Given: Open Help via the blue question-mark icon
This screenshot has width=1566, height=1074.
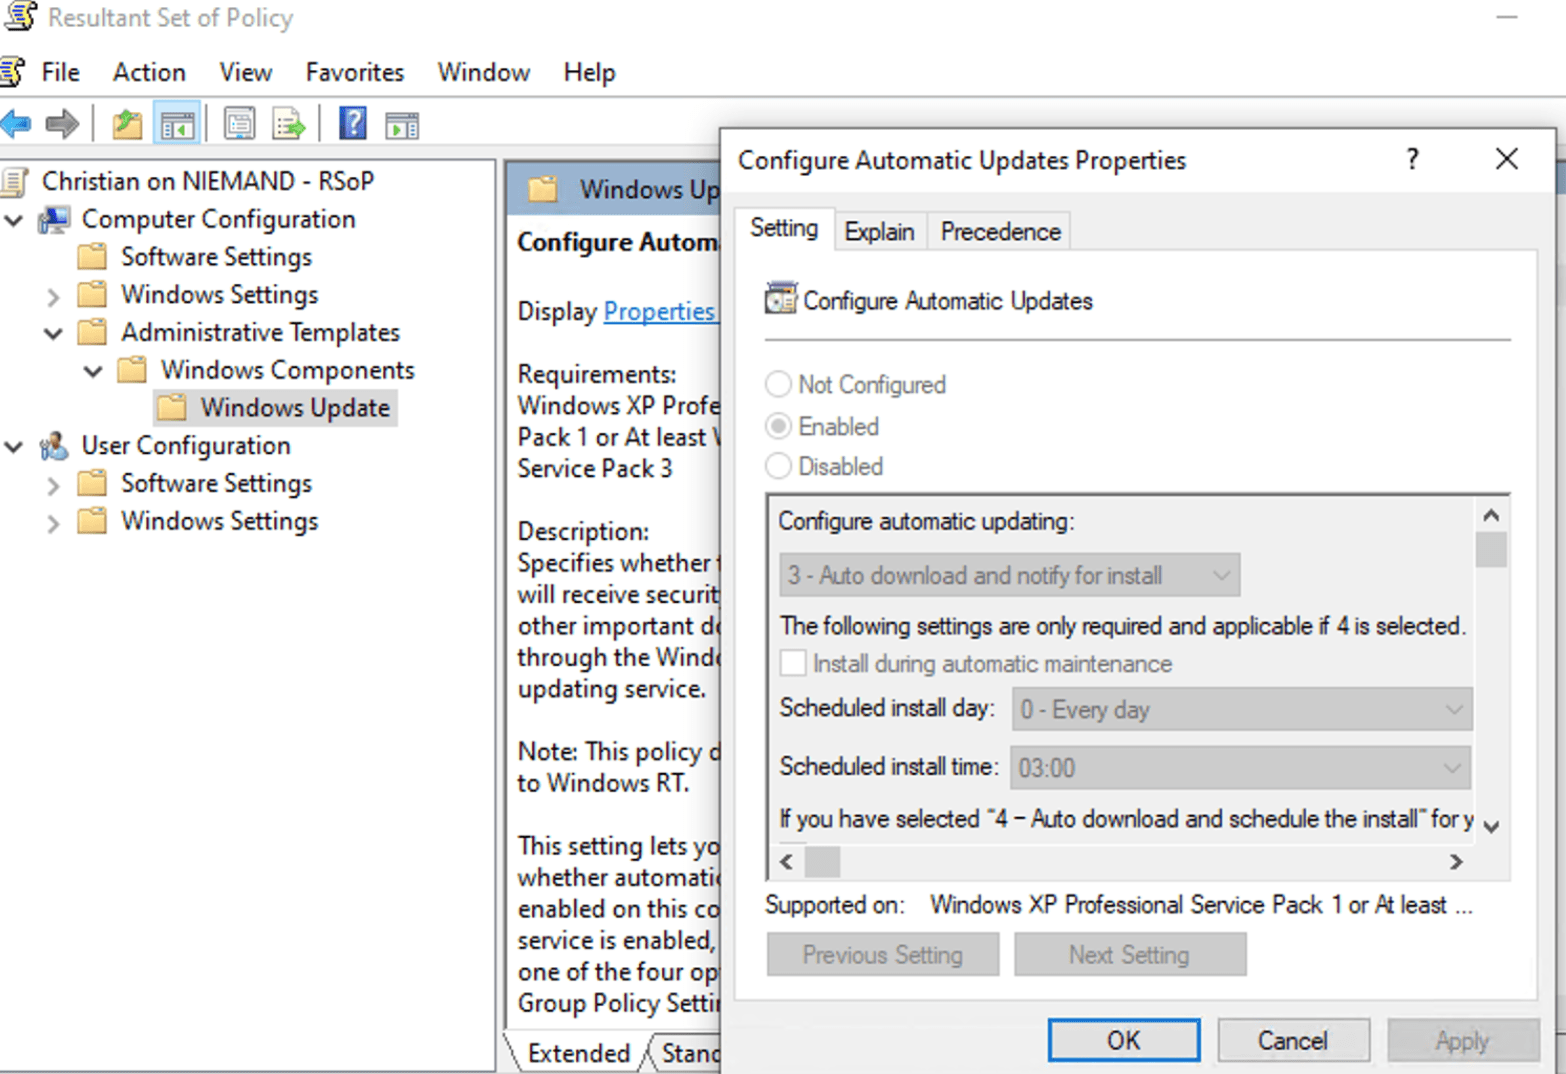Looking at the screenshot, I should pos(352,124).
